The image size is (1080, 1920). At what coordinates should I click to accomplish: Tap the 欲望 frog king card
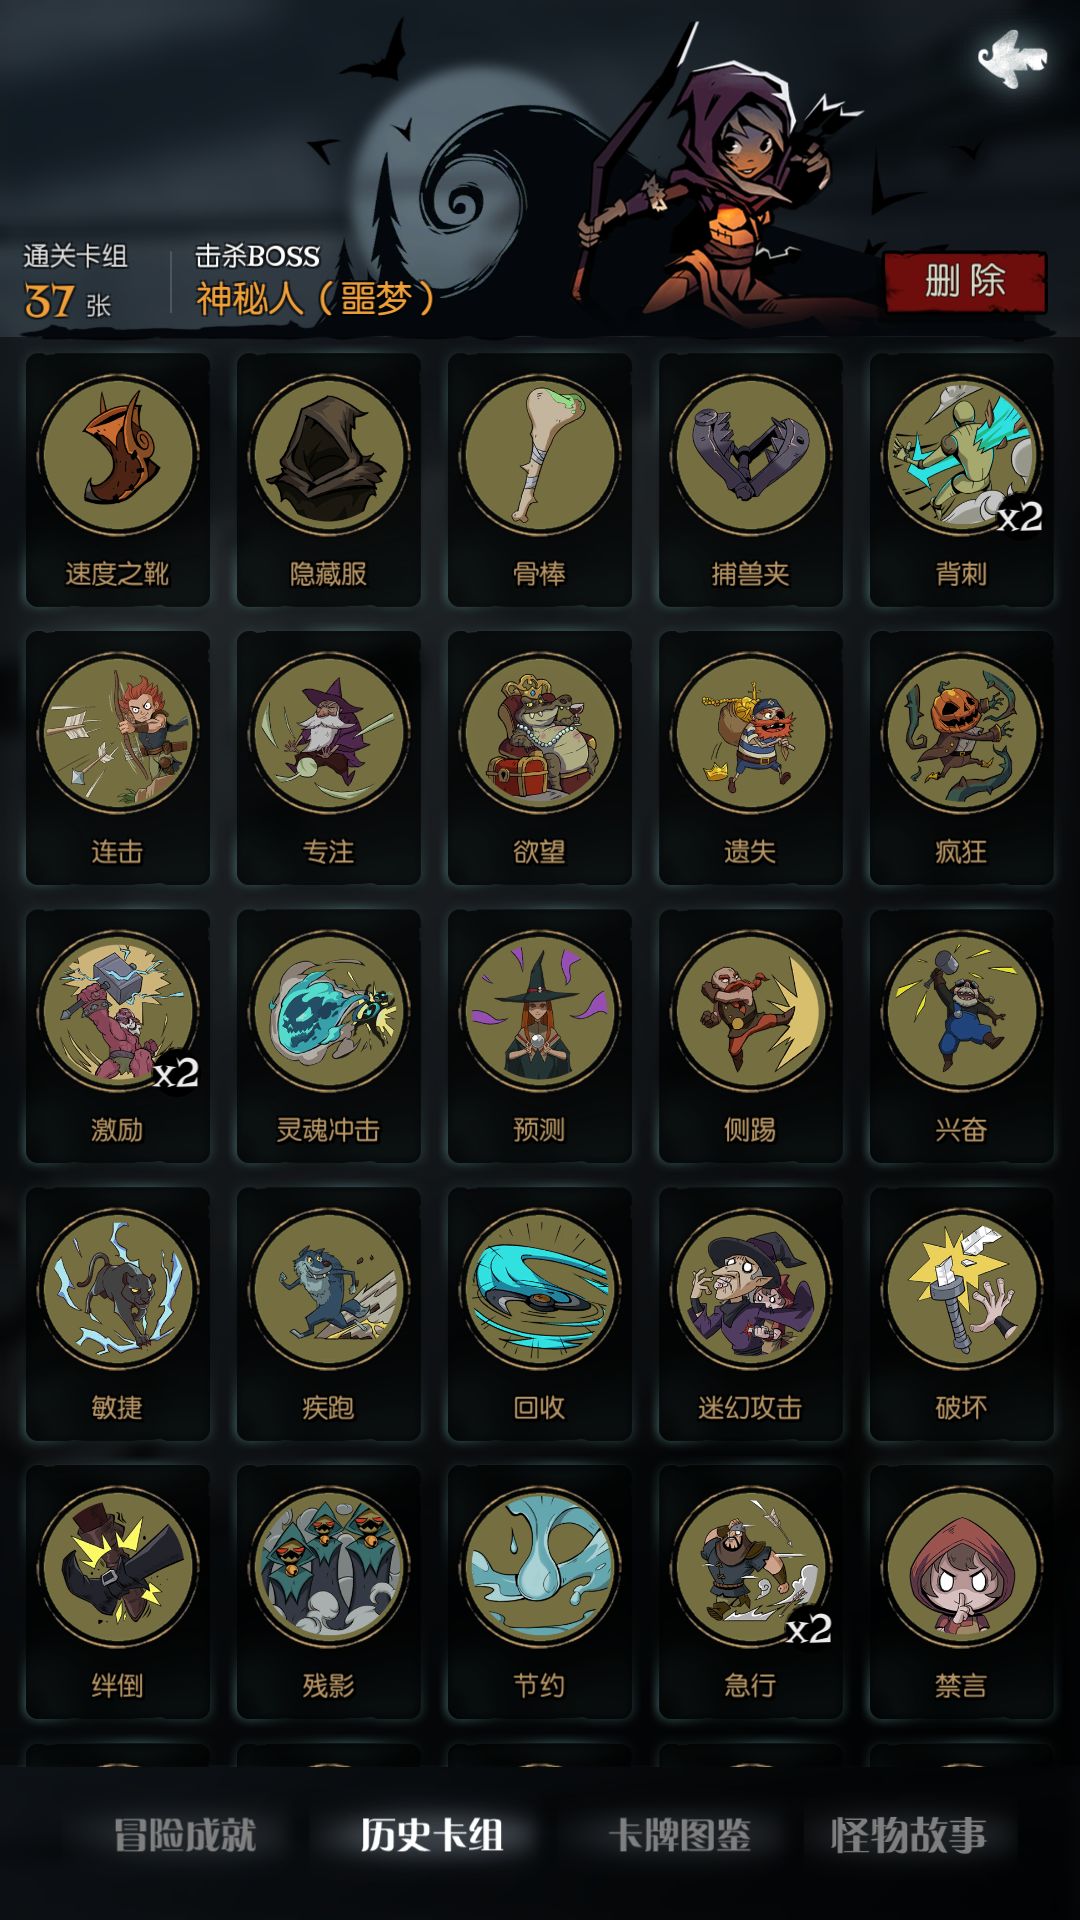[x=540, y=757]
